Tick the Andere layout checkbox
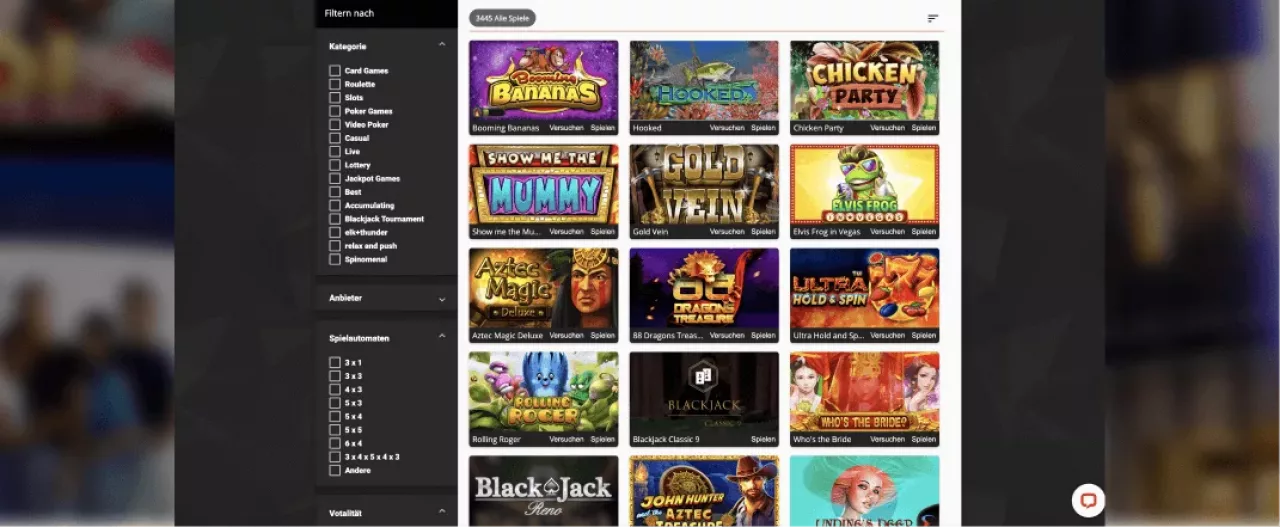Viewport: 1280px width, 527px height. click(x=335, y=470)
